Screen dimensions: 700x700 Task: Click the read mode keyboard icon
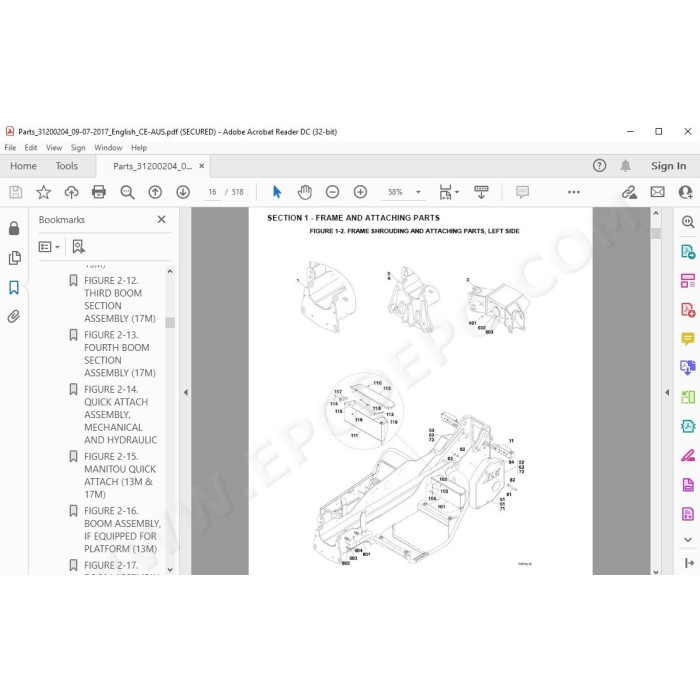point(481,192)
